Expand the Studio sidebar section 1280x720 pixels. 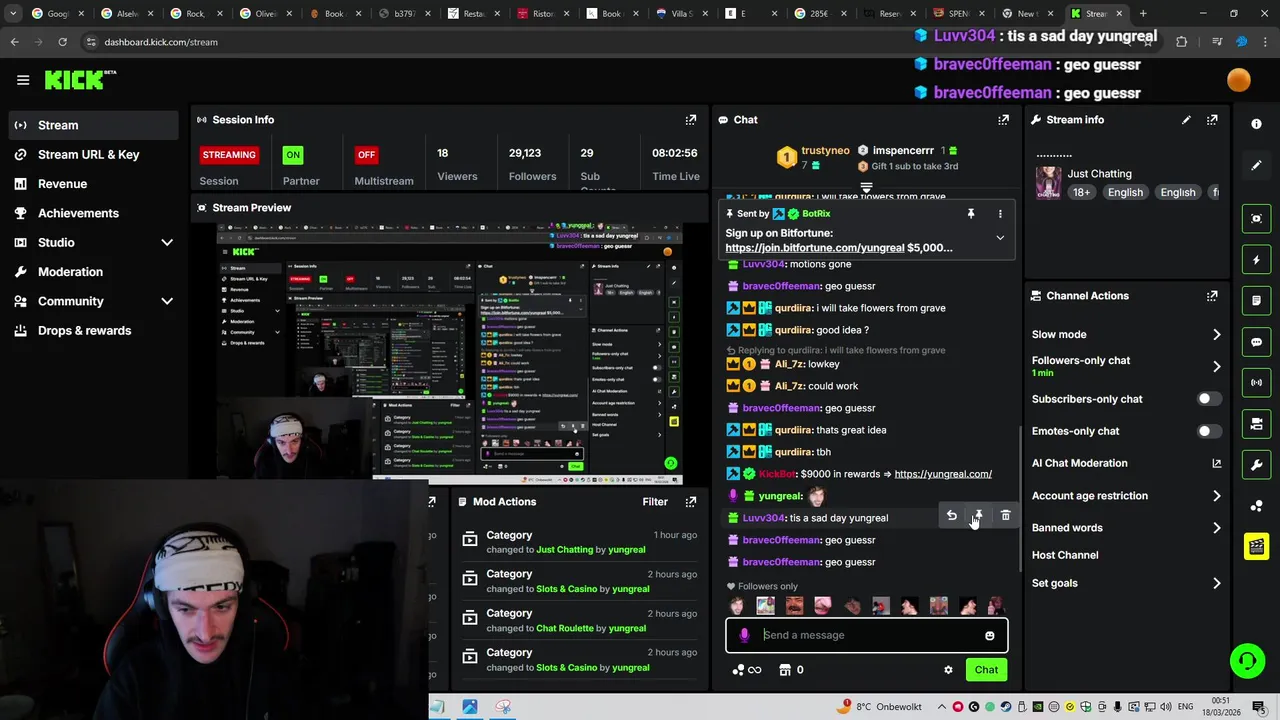pos(167,243)
